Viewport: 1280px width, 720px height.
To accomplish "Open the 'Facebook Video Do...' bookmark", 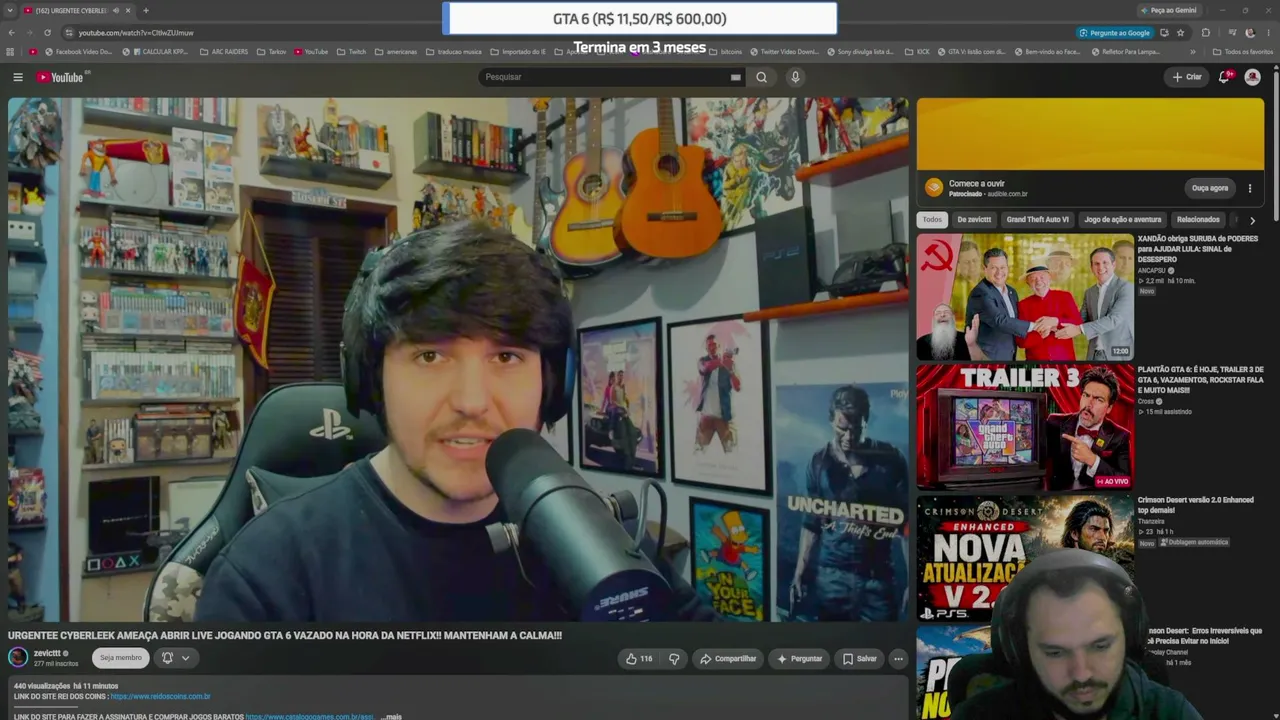I will pos(77,52).
